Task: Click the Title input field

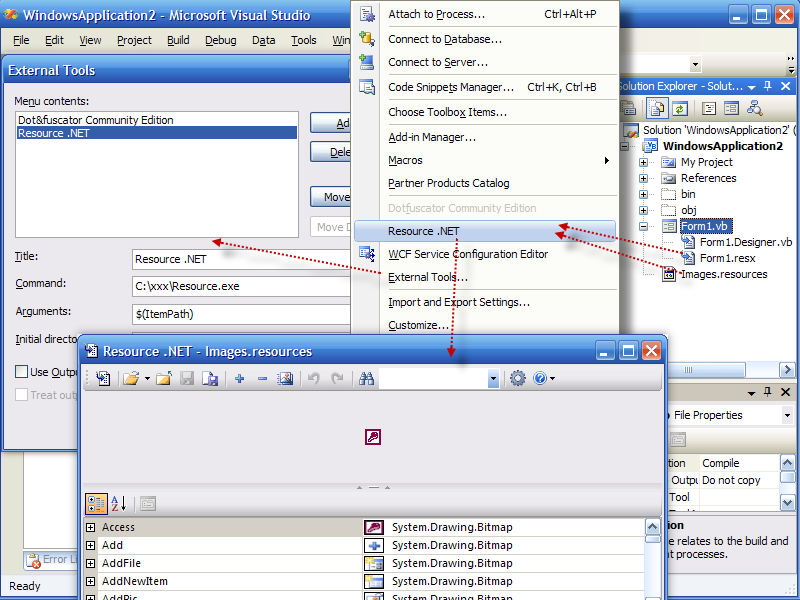Action: tap(242, 259)
